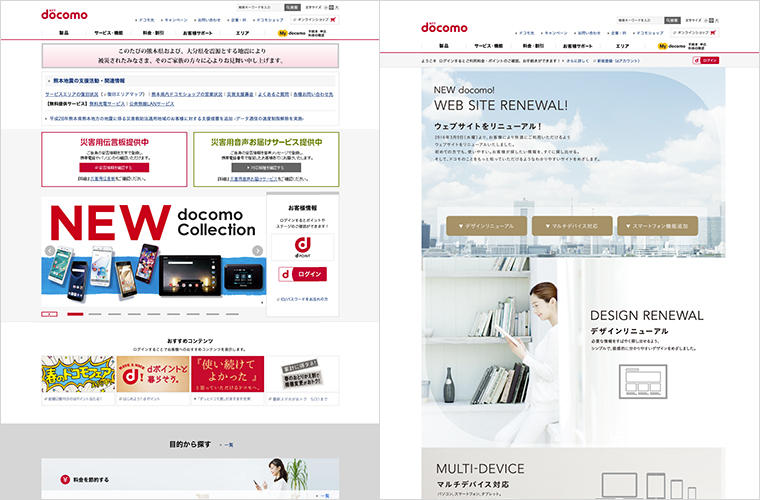The width and height of the screenshot is (760, 500).
Task: Pause the carousel using the red outlined indicator control
Action: pos(49,314)
